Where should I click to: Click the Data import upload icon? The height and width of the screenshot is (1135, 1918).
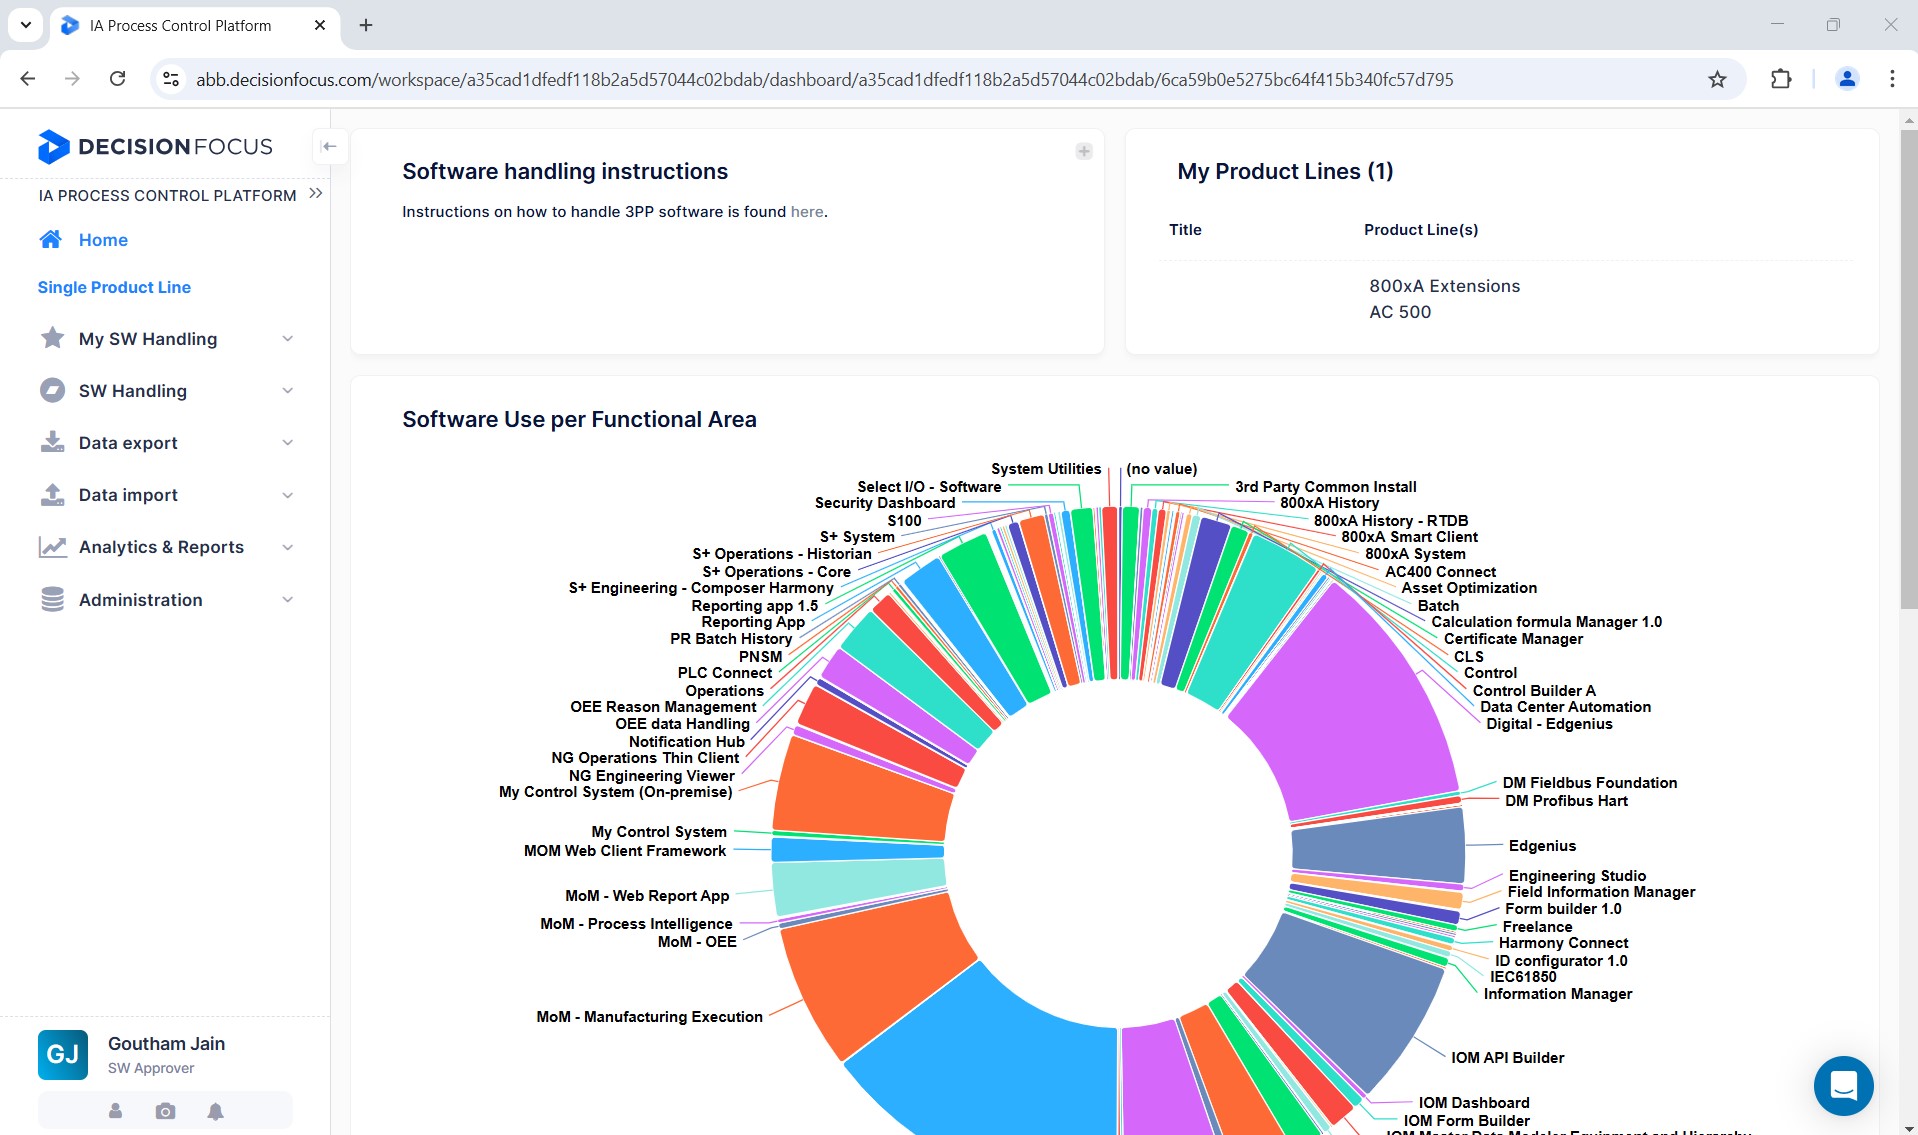pos(52,494)
